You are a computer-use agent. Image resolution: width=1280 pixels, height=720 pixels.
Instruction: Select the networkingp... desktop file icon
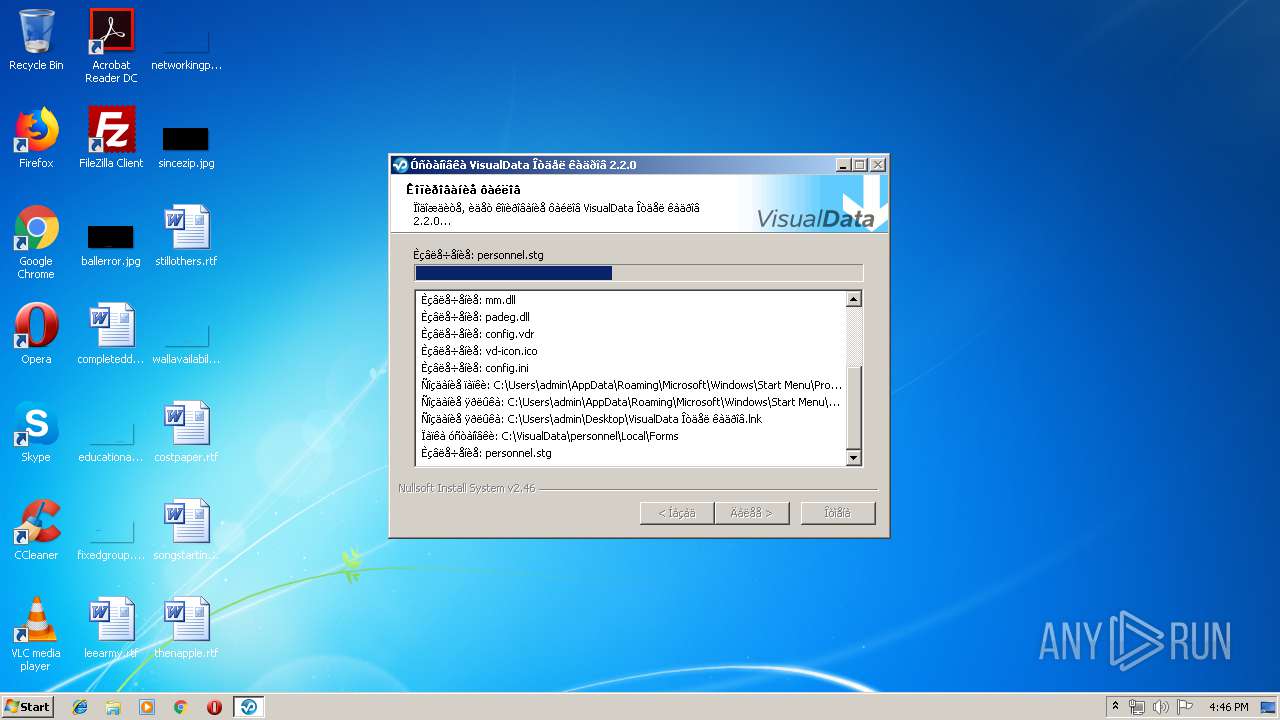[186, 45]
